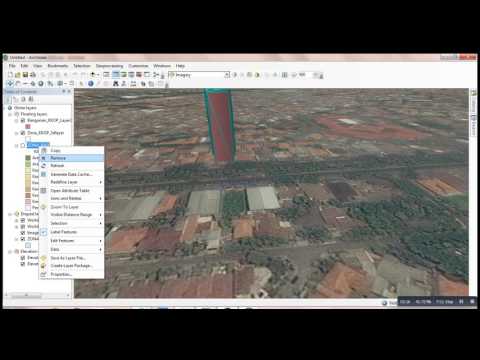Viewport: 480px width, 360px height.
Task: Click Create Layer Package entry
Action: [x=72, y=266]
